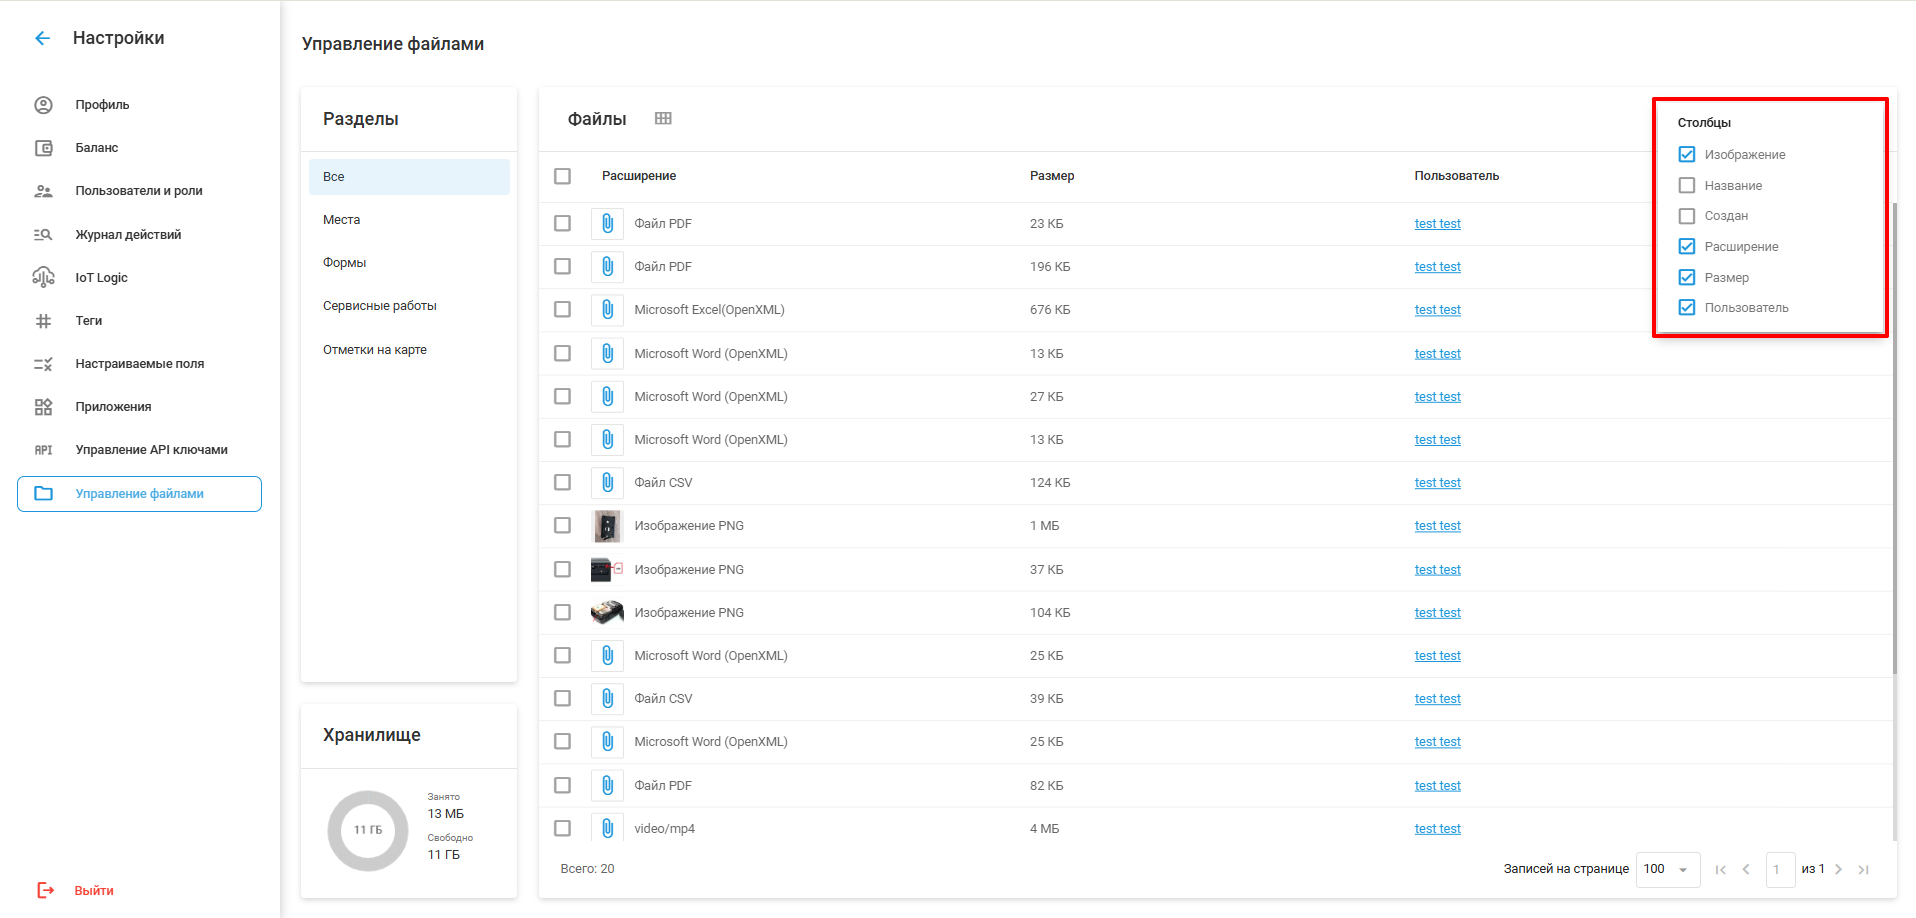Image resolution: width=1916 pixels, height=918 pixels.
Task: Click paperclip icon of the 23 КБ PDF file
Action: pos(607,224)
